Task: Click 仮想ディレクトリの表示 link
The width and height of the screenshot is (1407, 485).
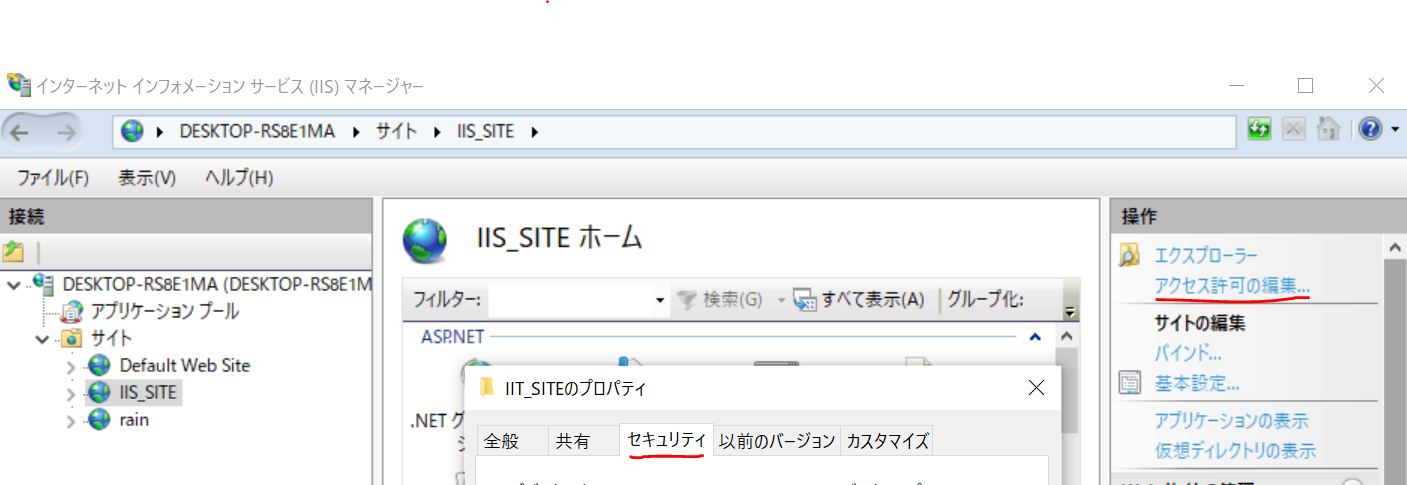Action: coord(1235,451)
